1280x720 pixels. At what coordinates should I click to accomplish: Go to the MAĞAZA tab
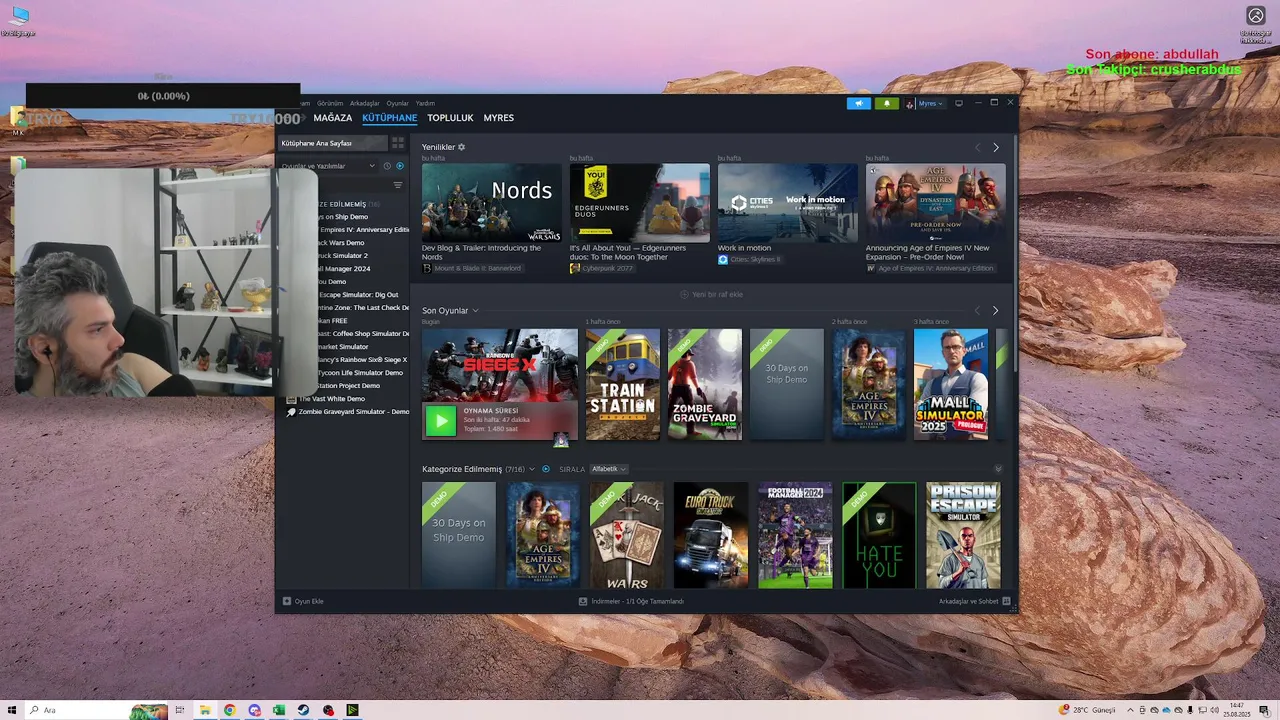click(x=333, y=118)
